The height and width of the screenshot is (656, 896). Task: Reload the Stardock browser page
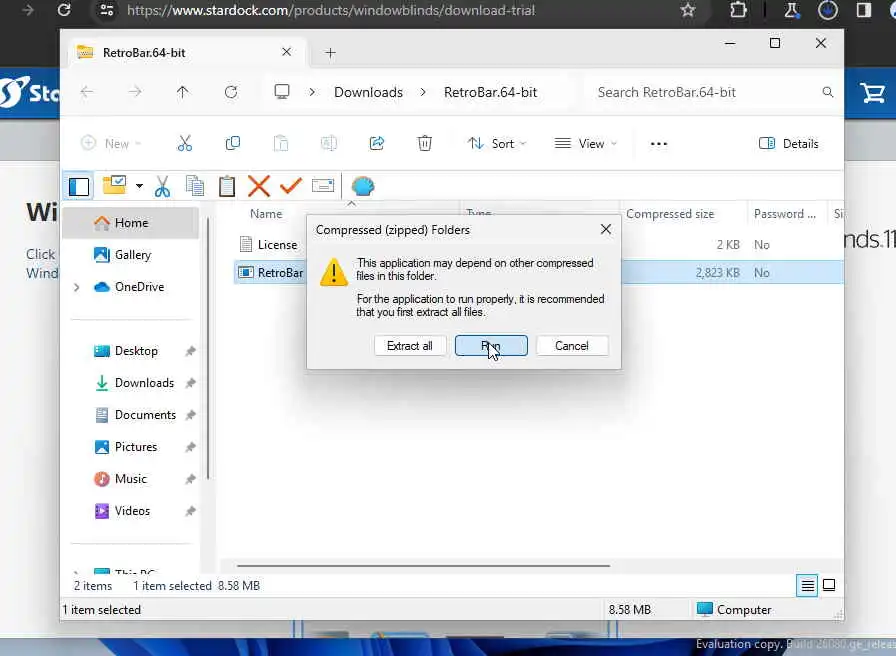click(64, 10)
